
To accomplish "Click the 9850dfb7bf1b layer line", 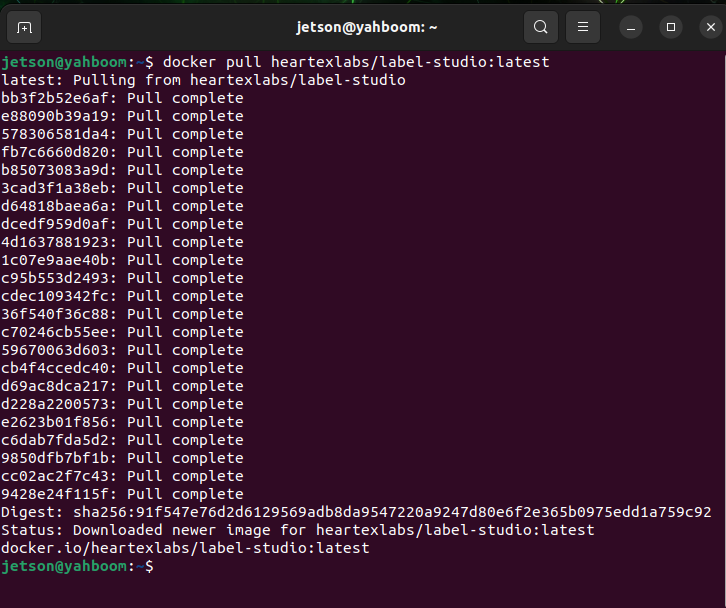I will (122, 458).
